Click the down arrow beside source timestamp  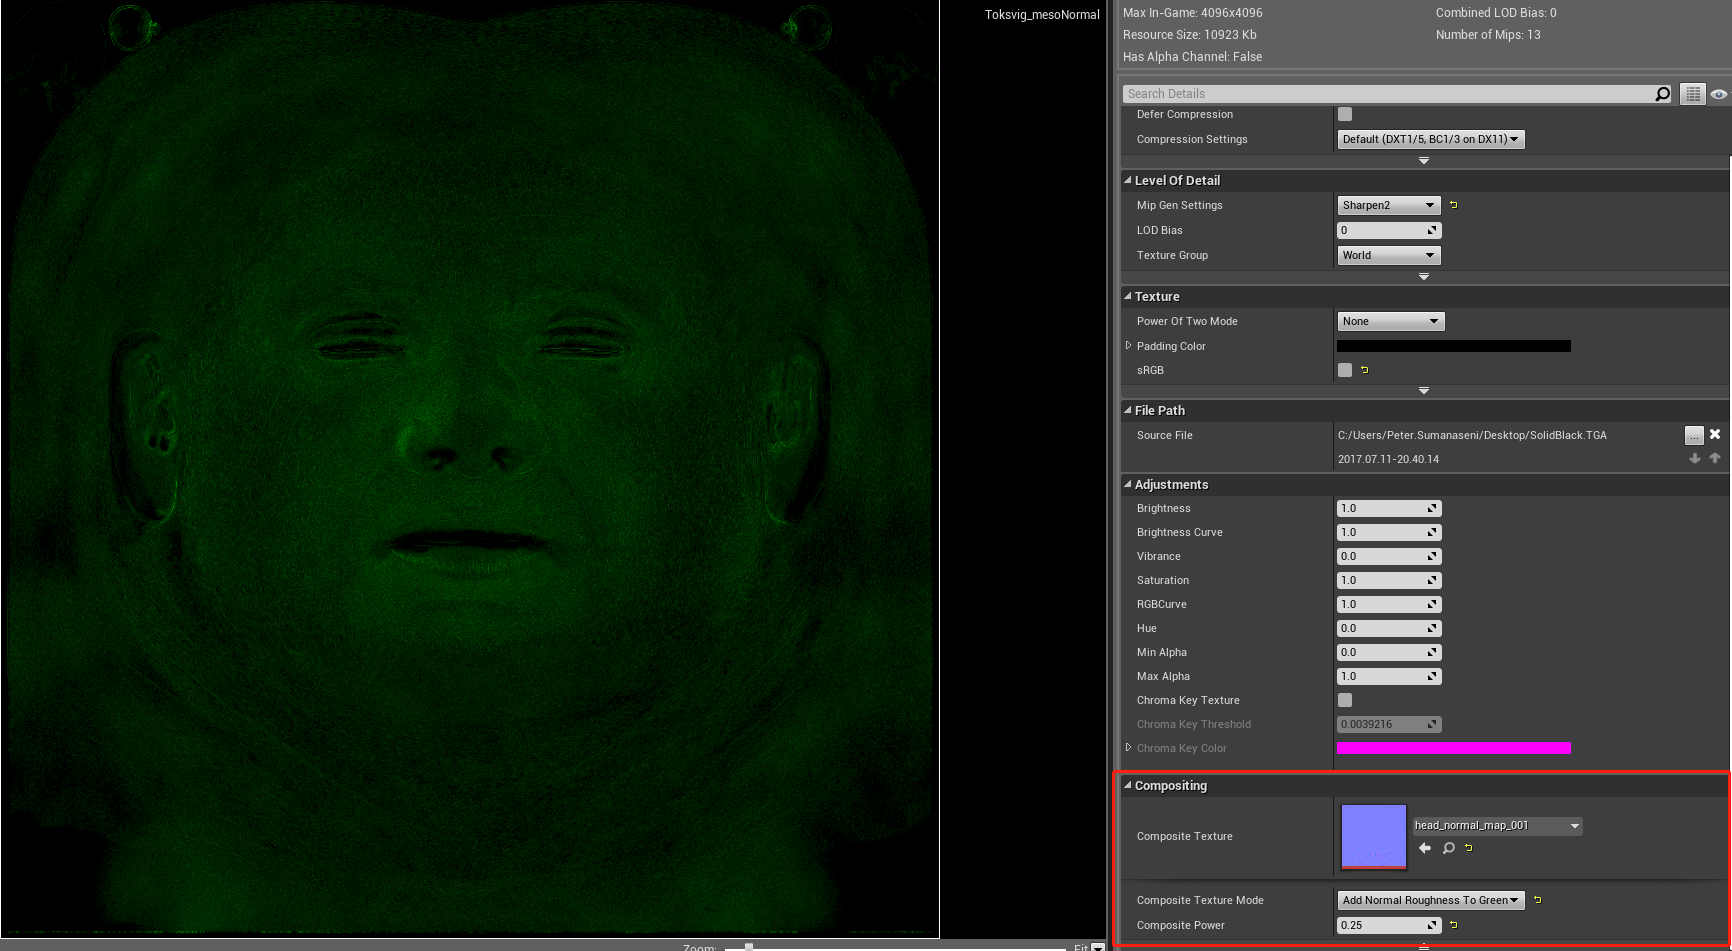[1694, 458]
